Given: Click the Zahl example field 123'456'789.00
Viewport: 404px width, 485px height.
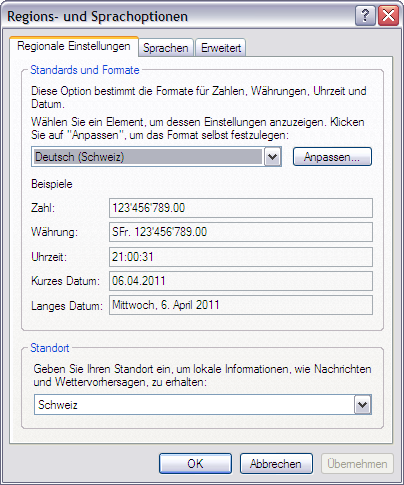Looking at the screenshot, I should click(241, 208).
